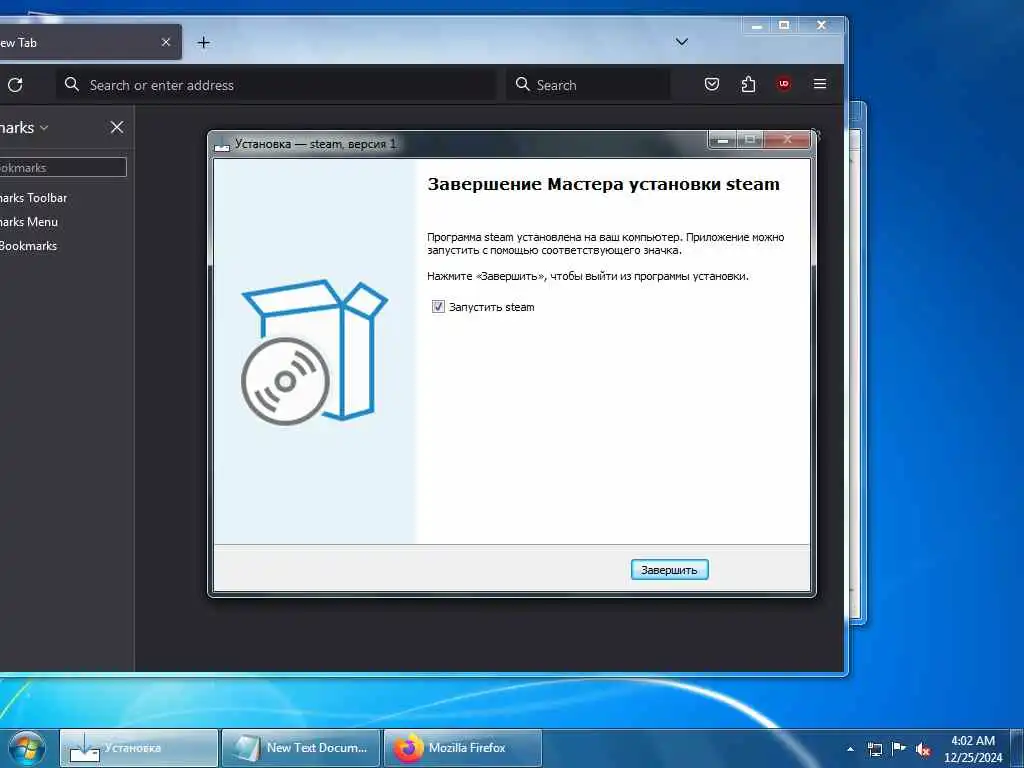The width and height of the screenshot is (1024, 768).
Task: Click the Search bookmarks field in sidebar
Action: [x=62, y=168]
